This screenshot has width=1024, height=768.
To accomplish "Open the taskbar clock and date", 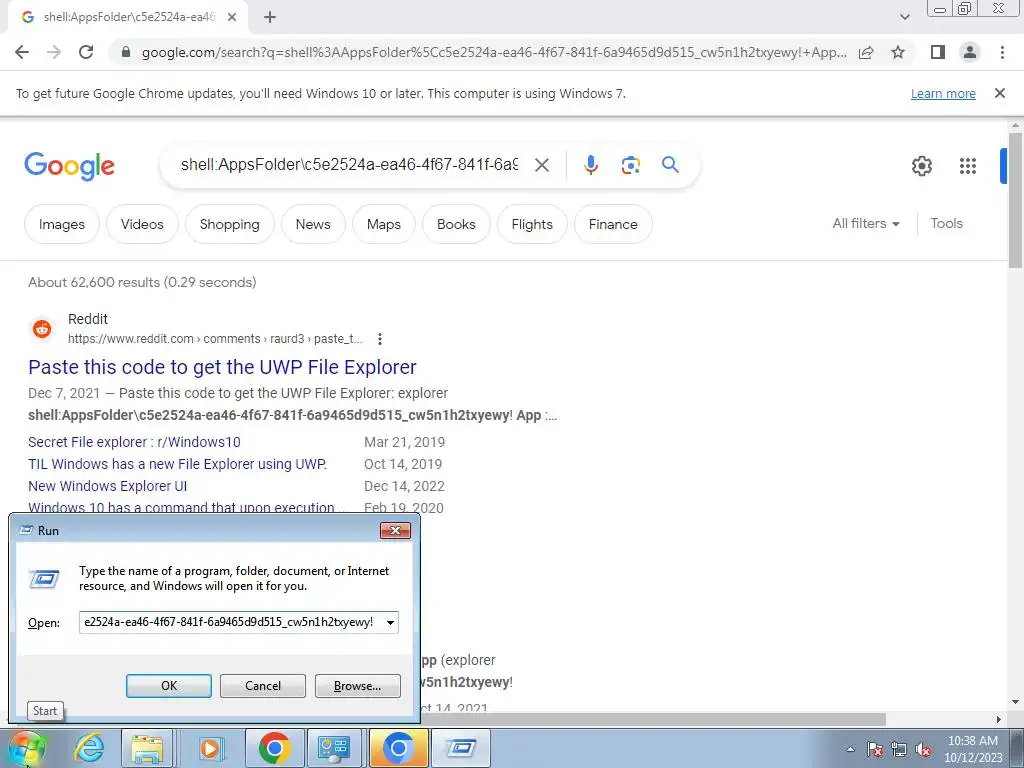I will tap(972, 749).
